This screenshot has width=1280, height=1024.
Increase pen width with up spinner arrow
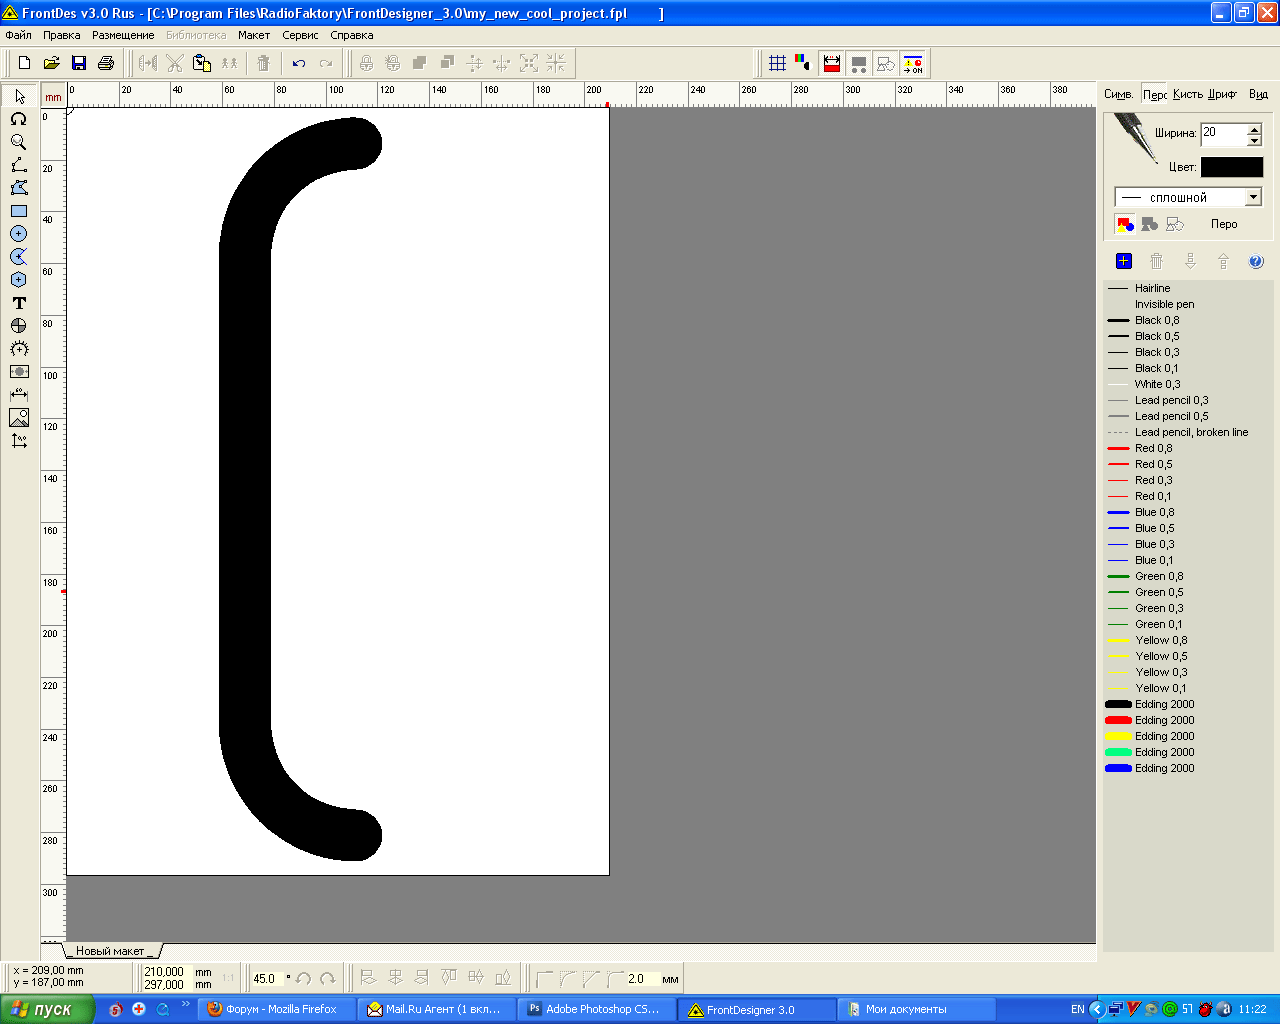[x=1254, y=128]
